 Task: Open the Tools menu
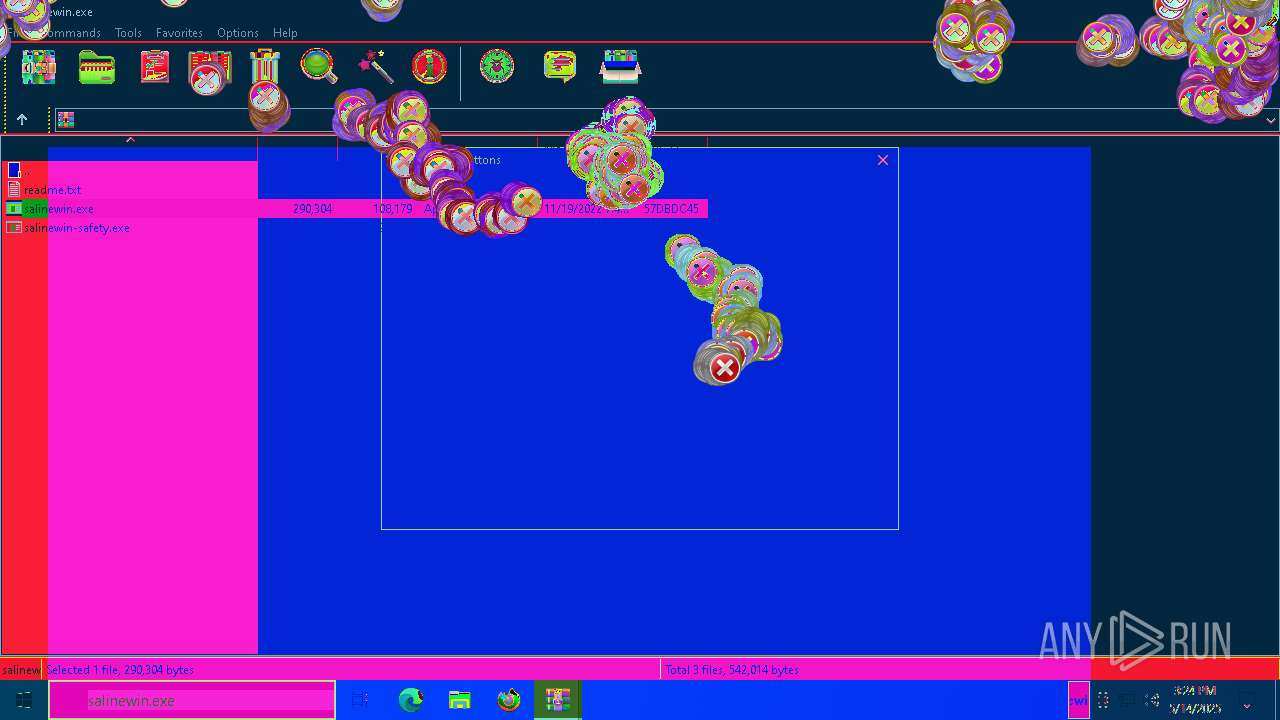pos(128,33)
